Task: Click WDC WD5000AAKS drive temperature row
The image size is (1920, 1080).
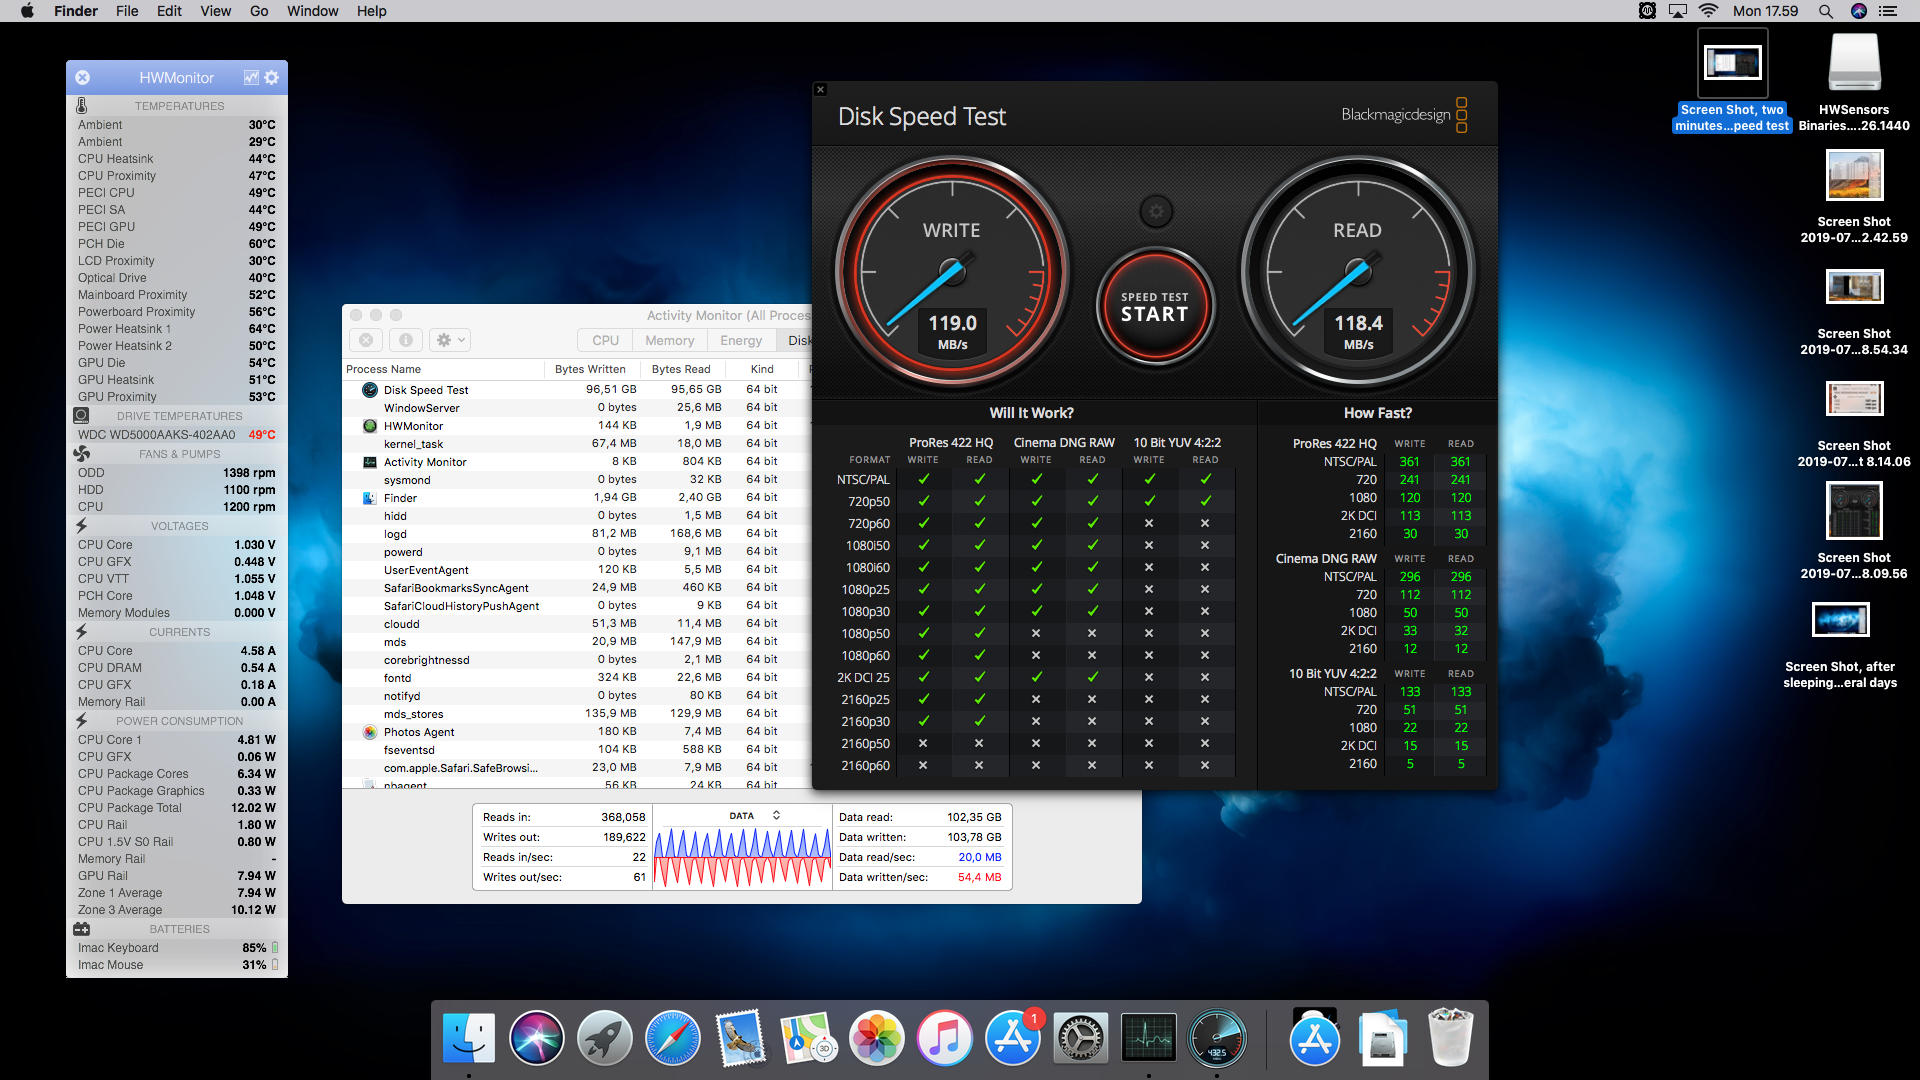Action: click(x=177, y=435)
